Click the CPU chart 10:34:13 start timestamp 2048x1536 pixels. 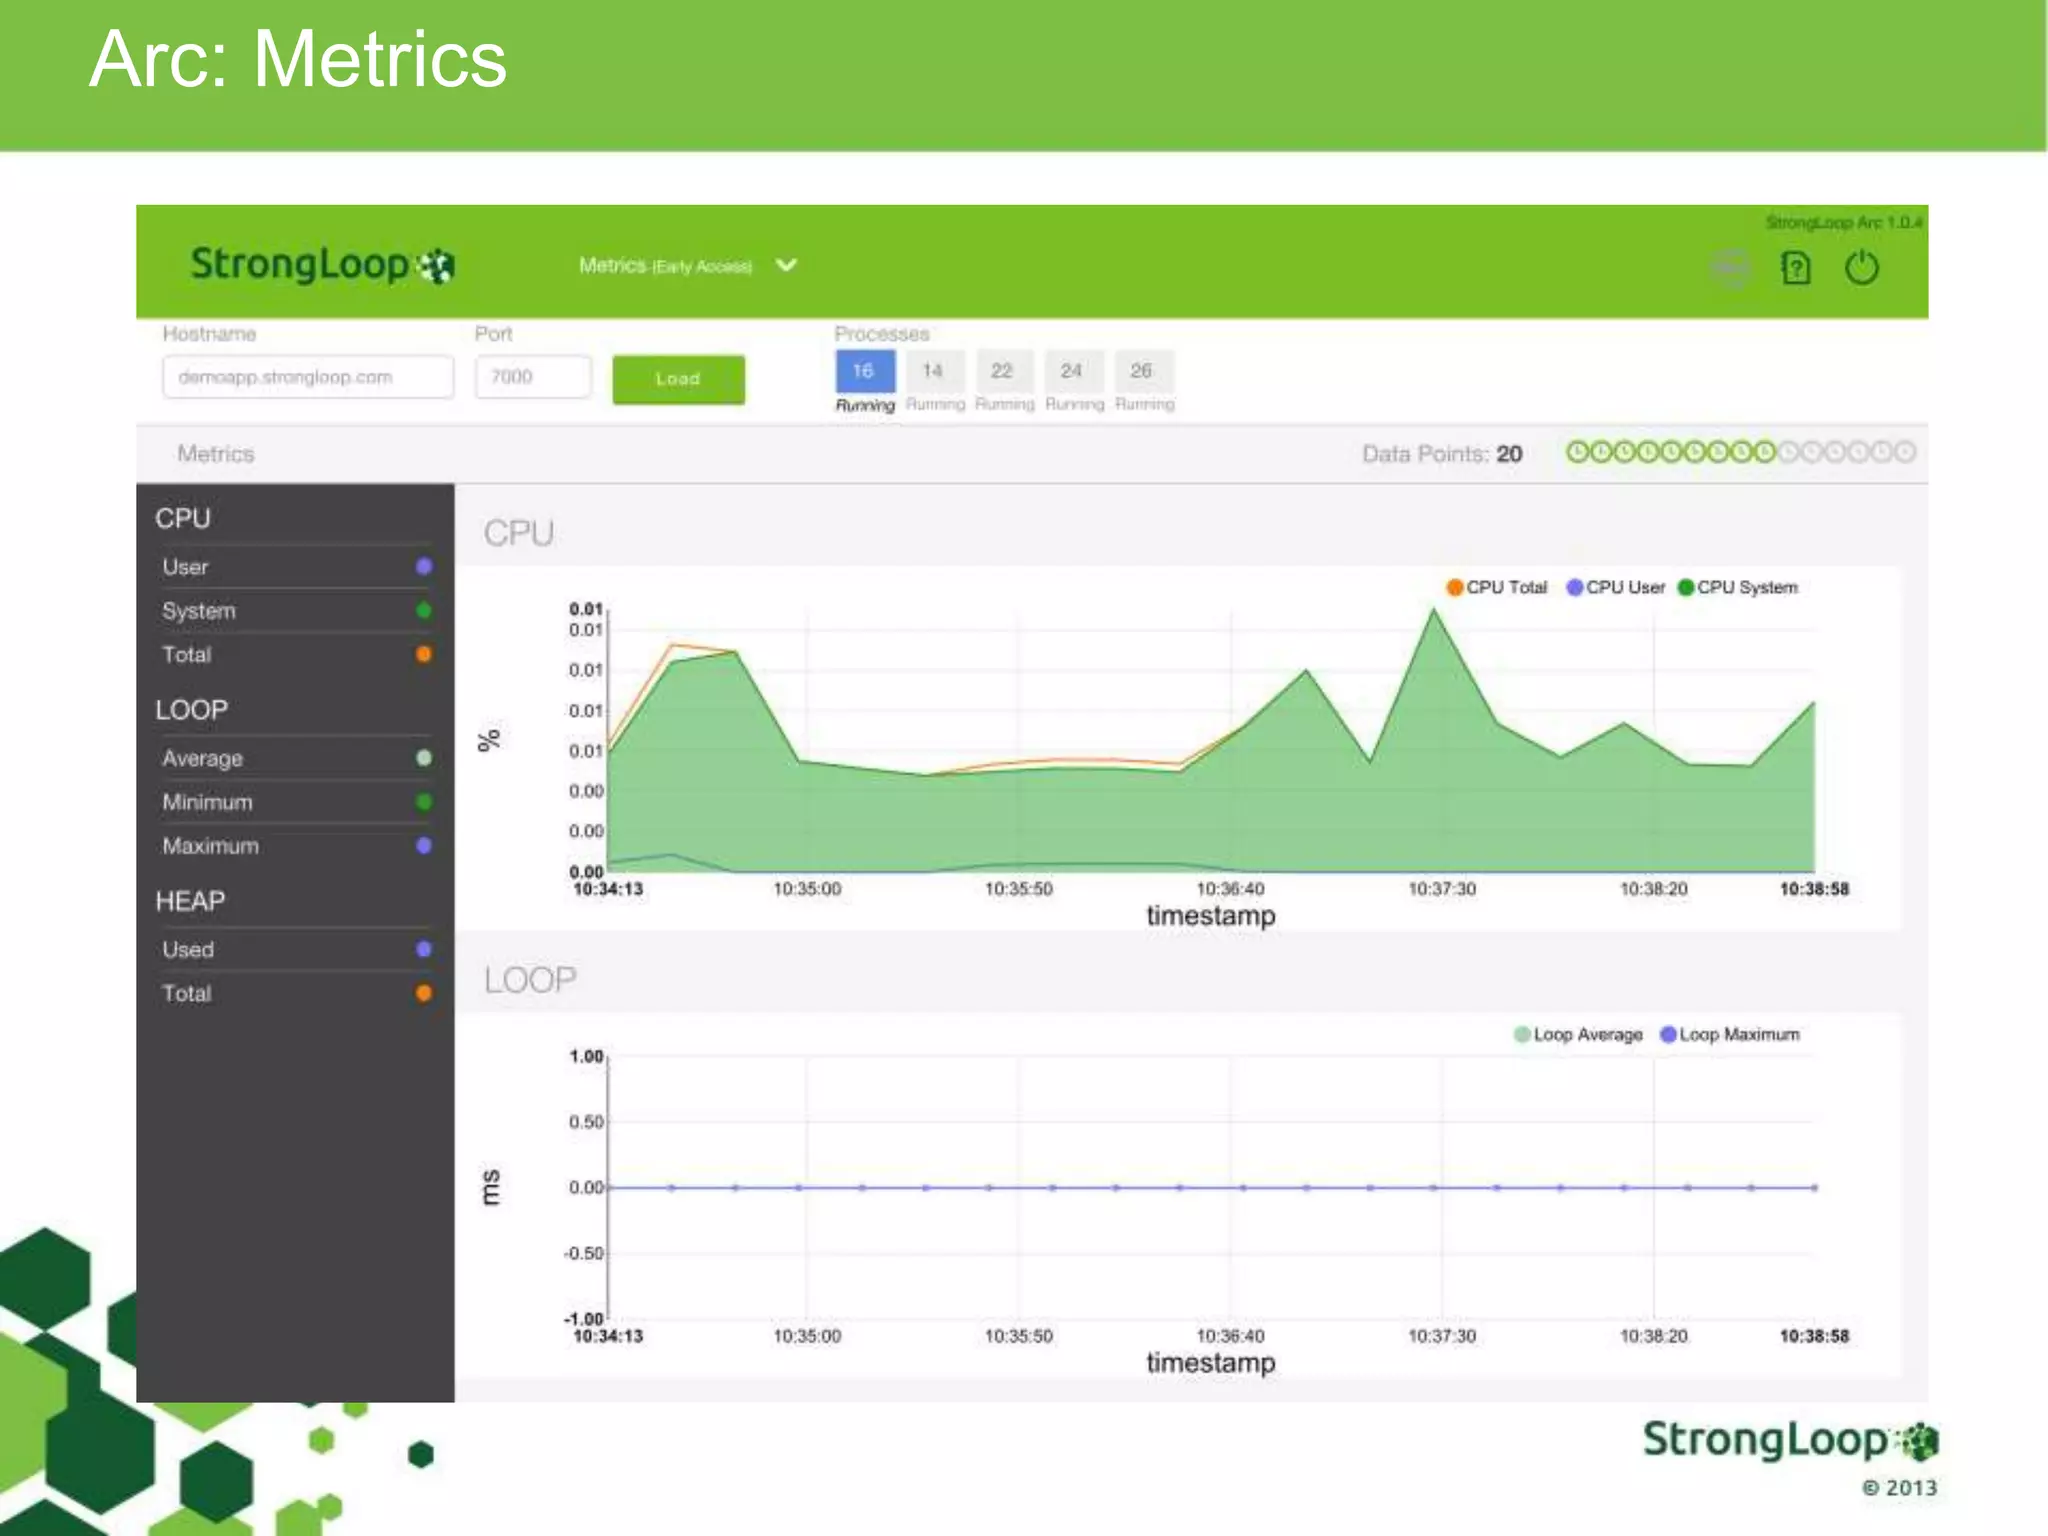coord(608,889)
